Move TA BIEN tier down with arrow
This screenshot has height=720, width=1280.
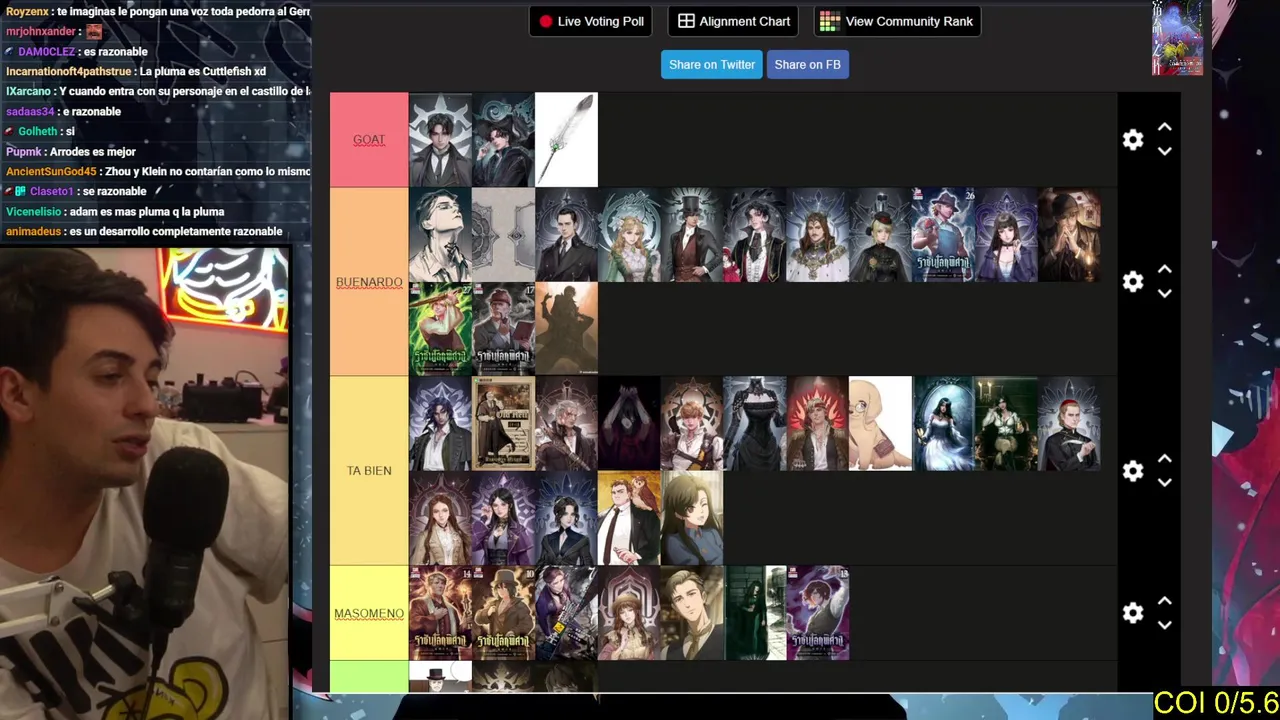click(1165, 483)
